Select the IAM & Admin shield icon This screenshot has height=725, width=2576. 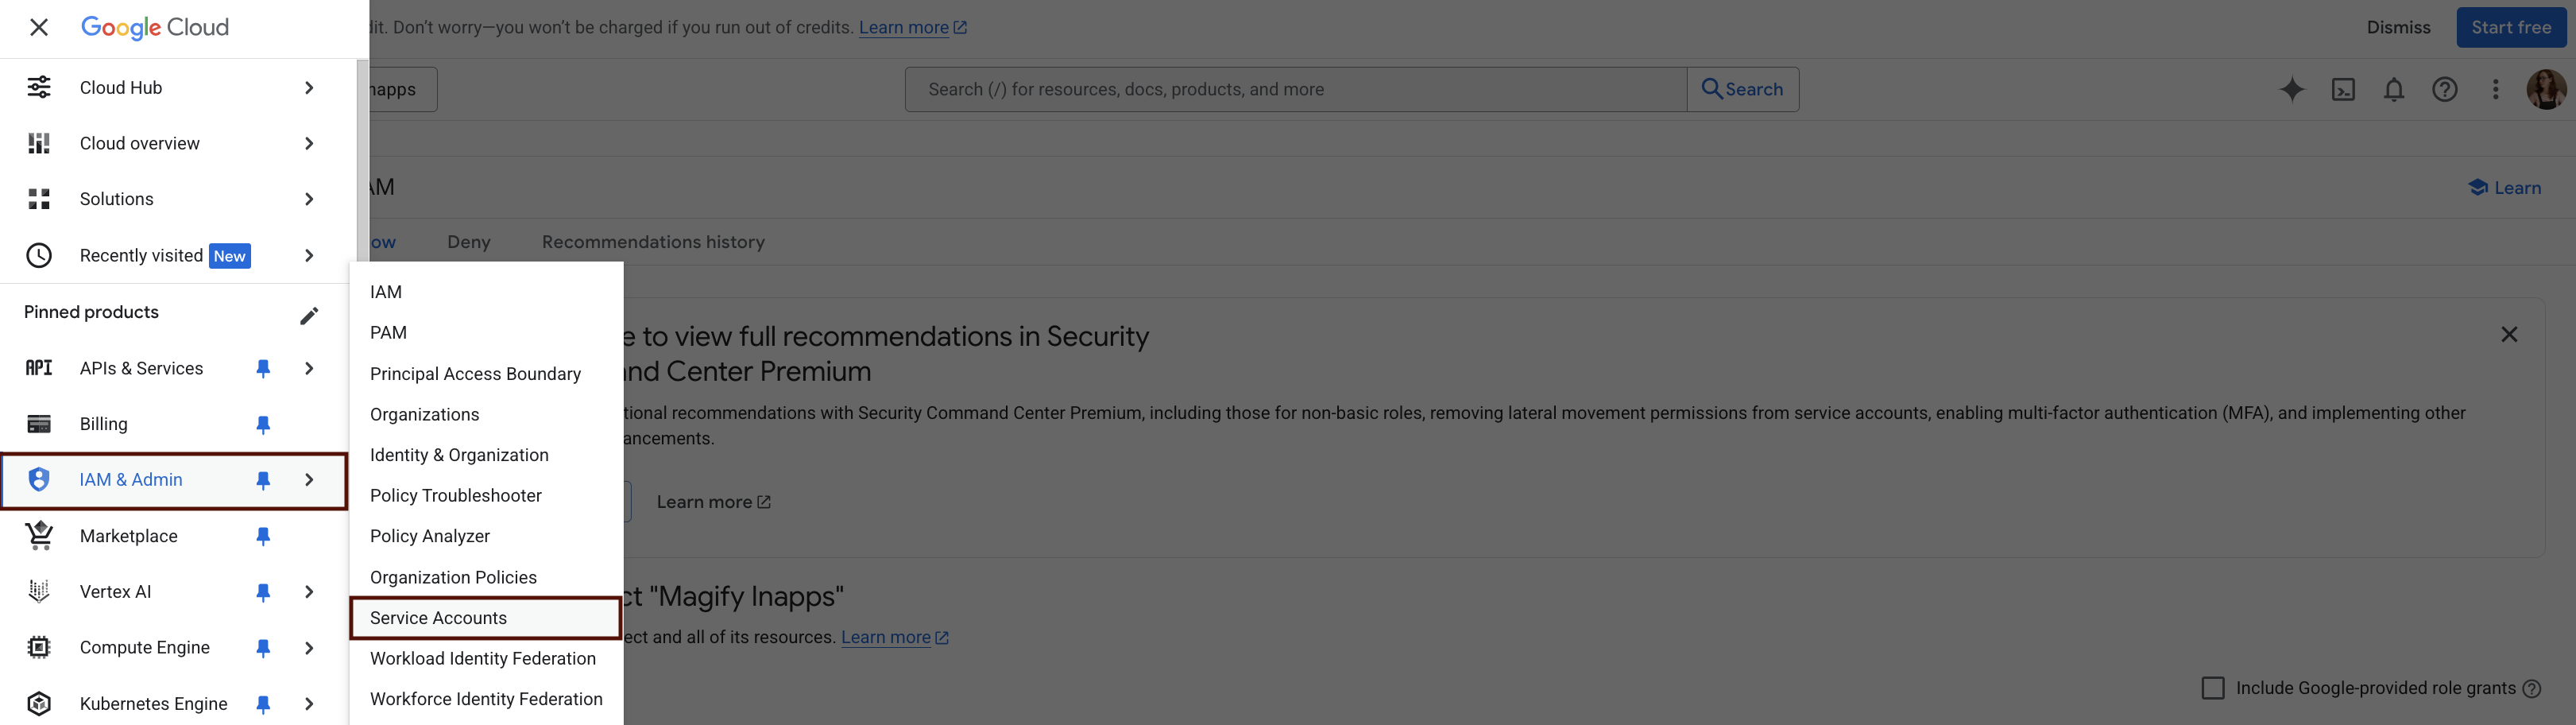[39, 479]
